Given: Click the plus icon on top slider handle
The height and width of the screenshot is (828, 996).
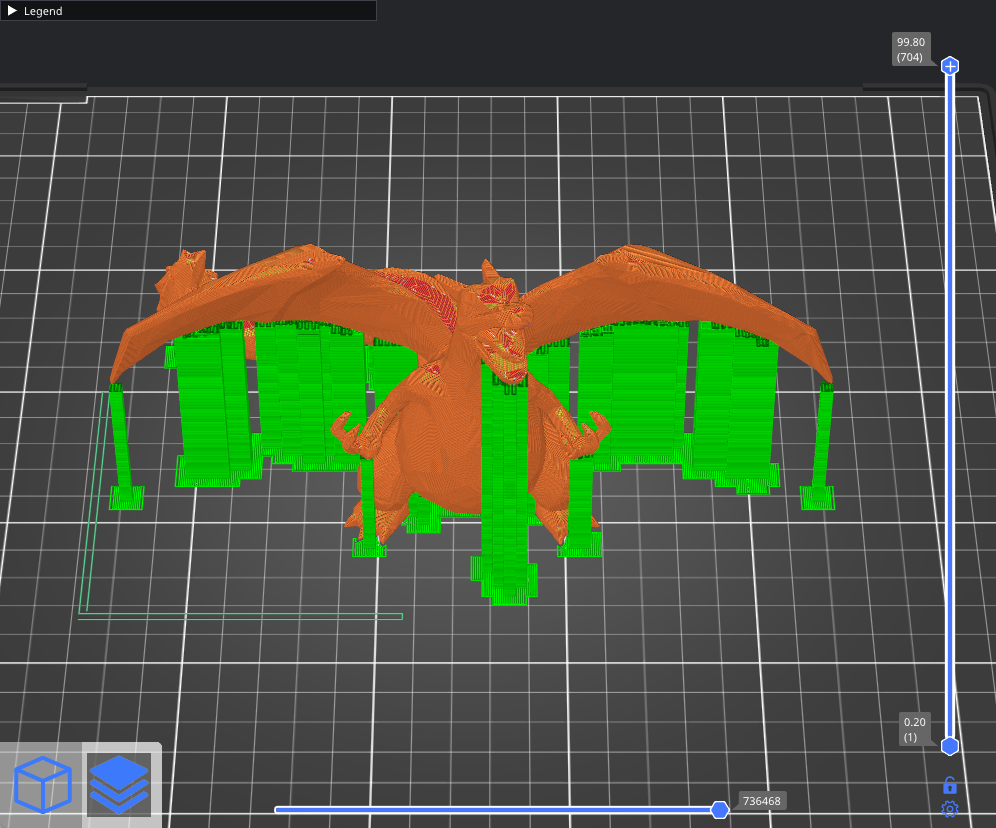Looking at the screenshot, I should point(950,66).
